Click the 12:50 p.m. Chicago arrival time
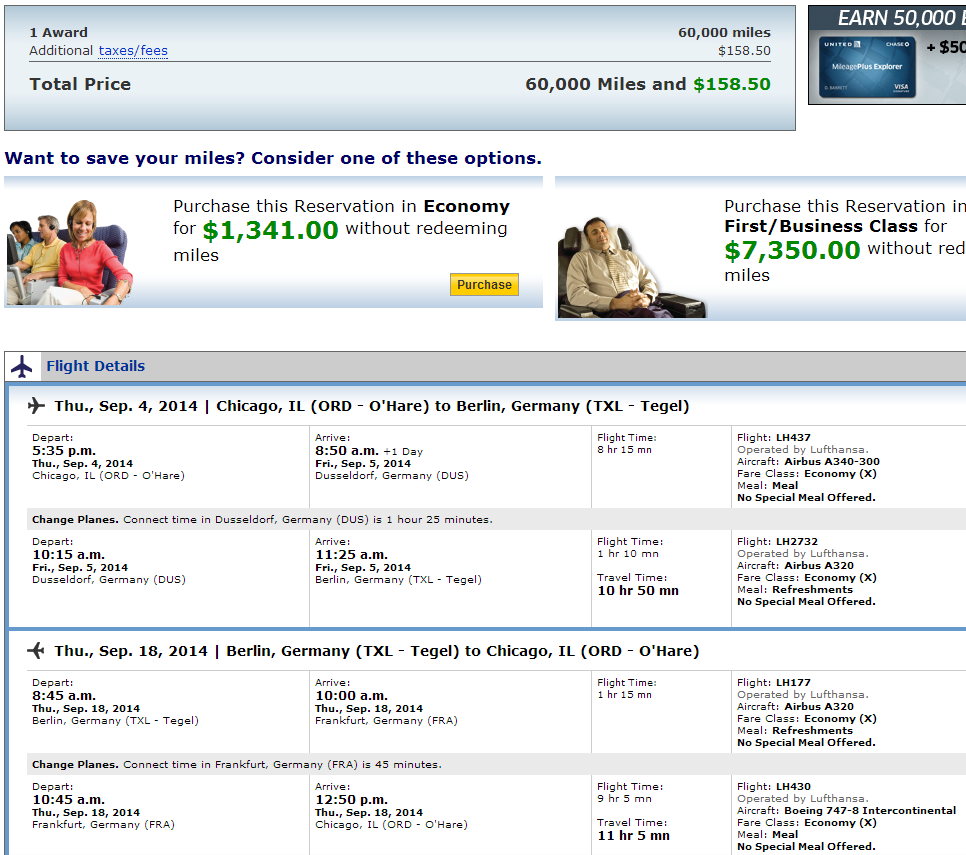The image size is (966, 855). point(351,800)
